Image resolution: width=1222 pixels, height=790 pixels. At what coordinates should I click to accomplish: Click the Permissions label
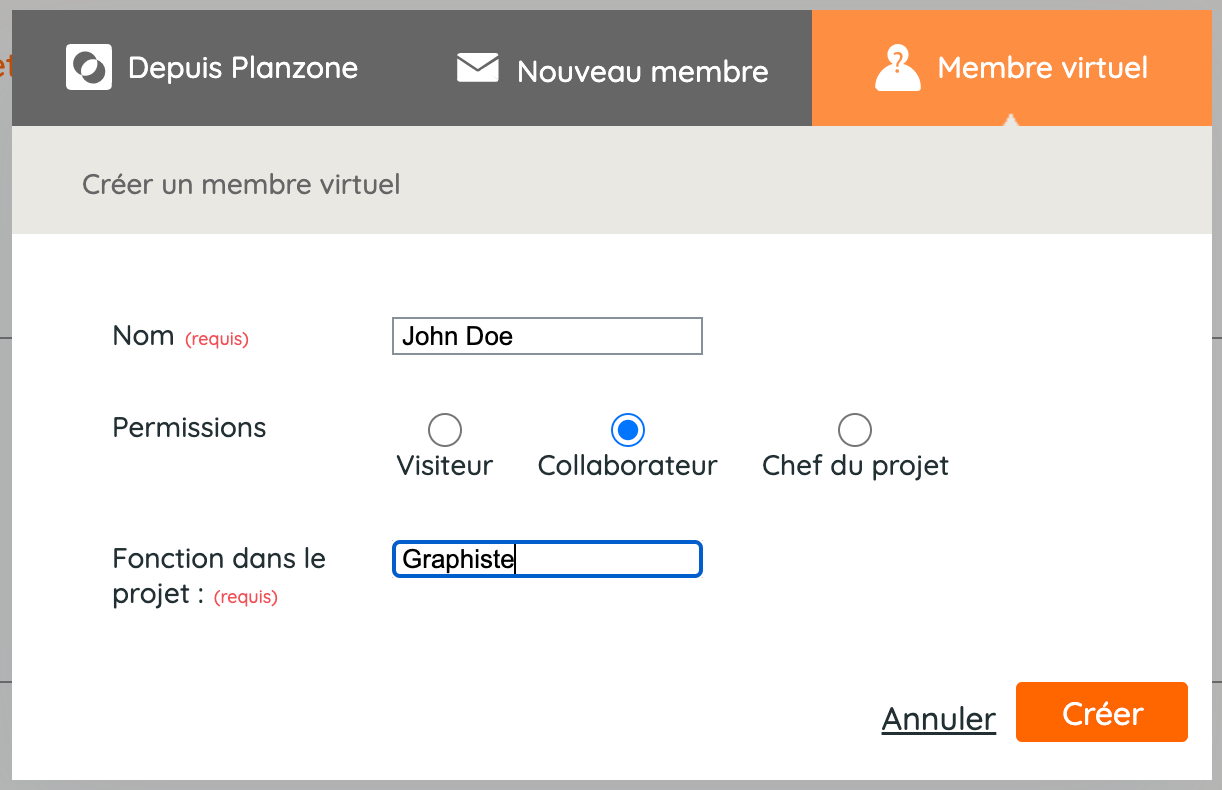point(189,428)
